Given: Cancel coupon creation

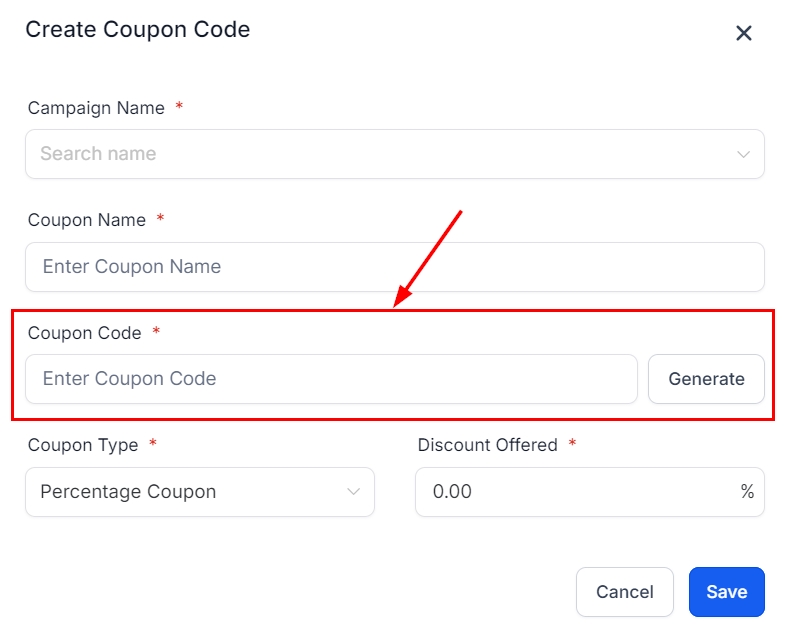Looking at the screenshot, I should pos(625,592).
